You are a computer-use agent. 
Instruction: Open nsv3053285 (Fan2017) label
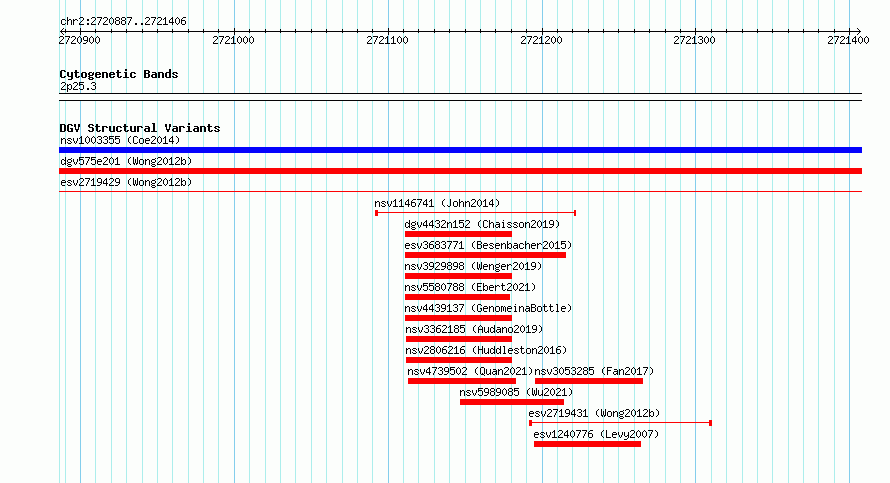pyautogui.click(x=594, y=371)
